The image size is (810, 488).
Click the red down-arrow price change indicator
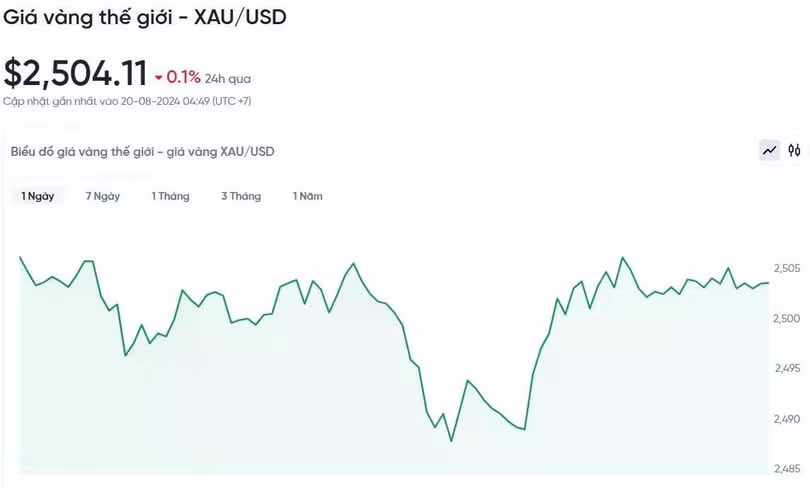tap(158, 77)
